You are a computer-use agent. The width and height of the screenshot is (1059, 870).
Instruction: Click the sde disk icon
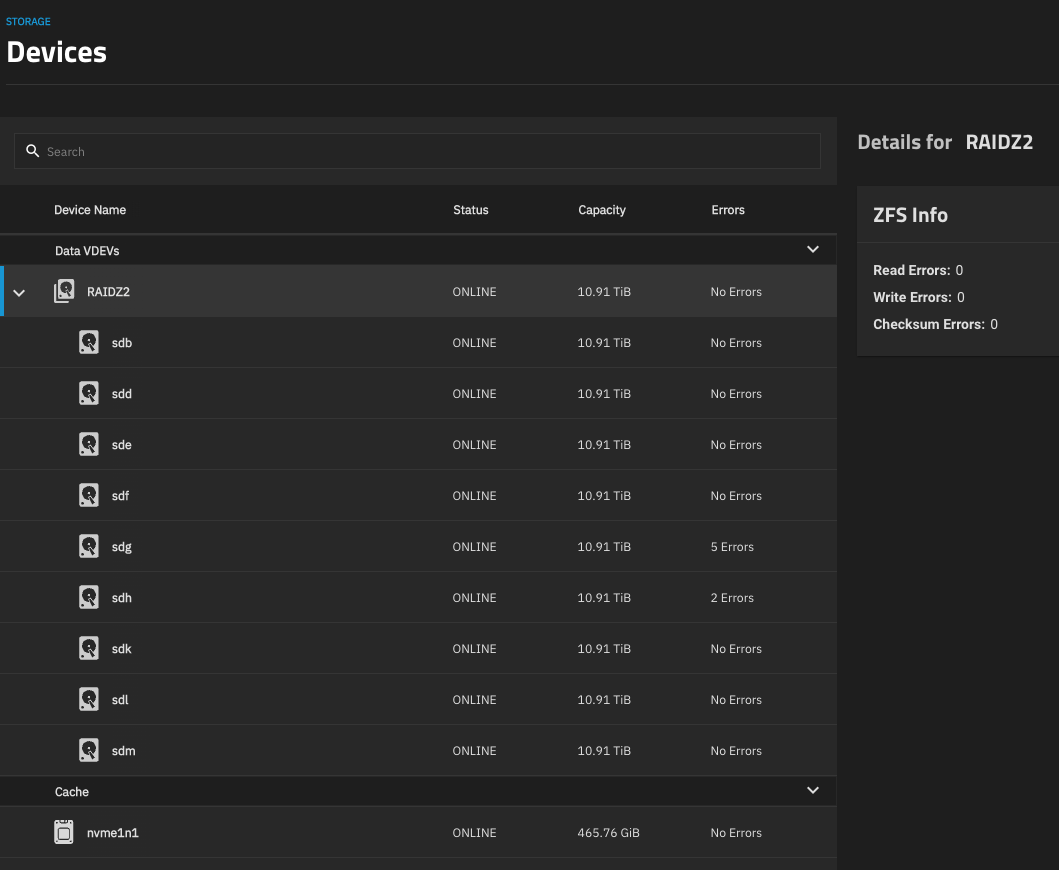88,444
